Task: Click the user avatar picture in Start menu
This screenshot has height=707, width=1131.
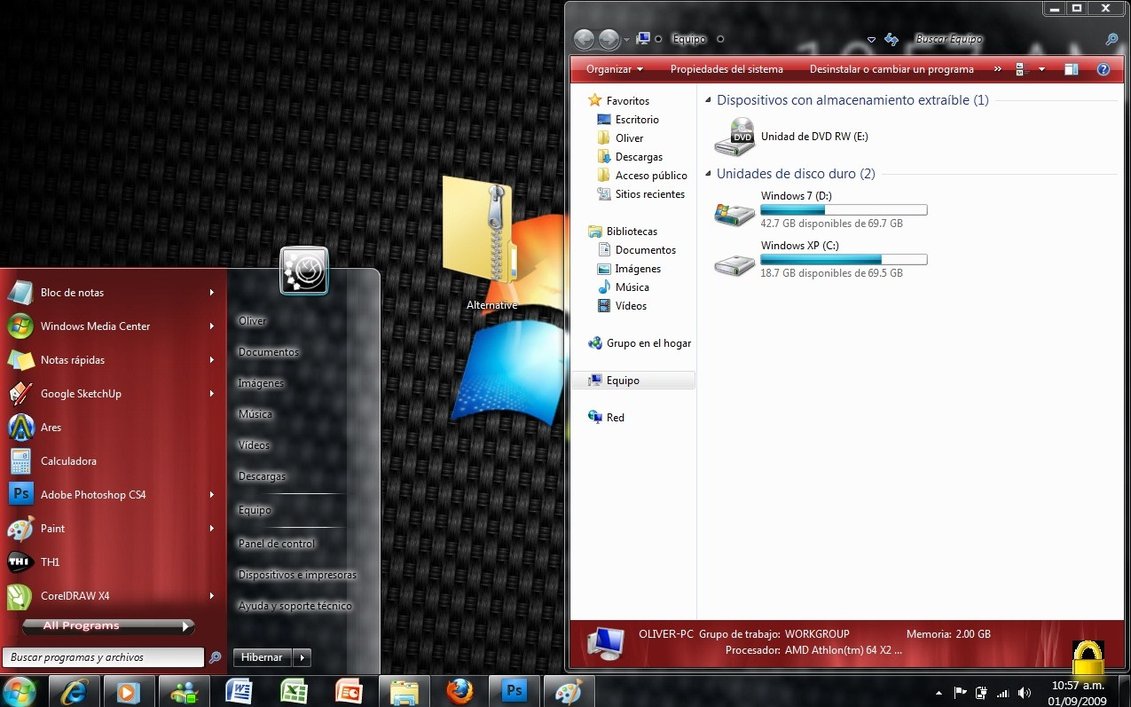Action: click(x=304, y=271)
